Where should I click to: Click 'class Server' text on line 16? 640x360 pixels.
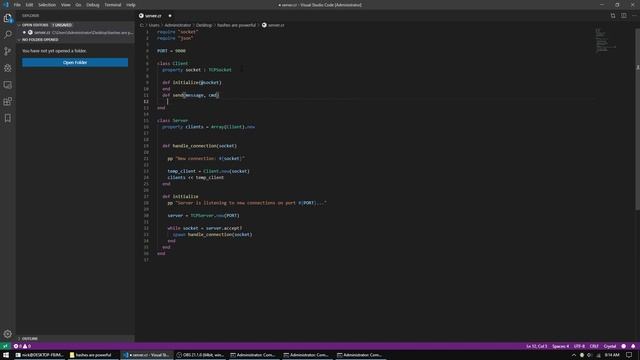(173, 120)
